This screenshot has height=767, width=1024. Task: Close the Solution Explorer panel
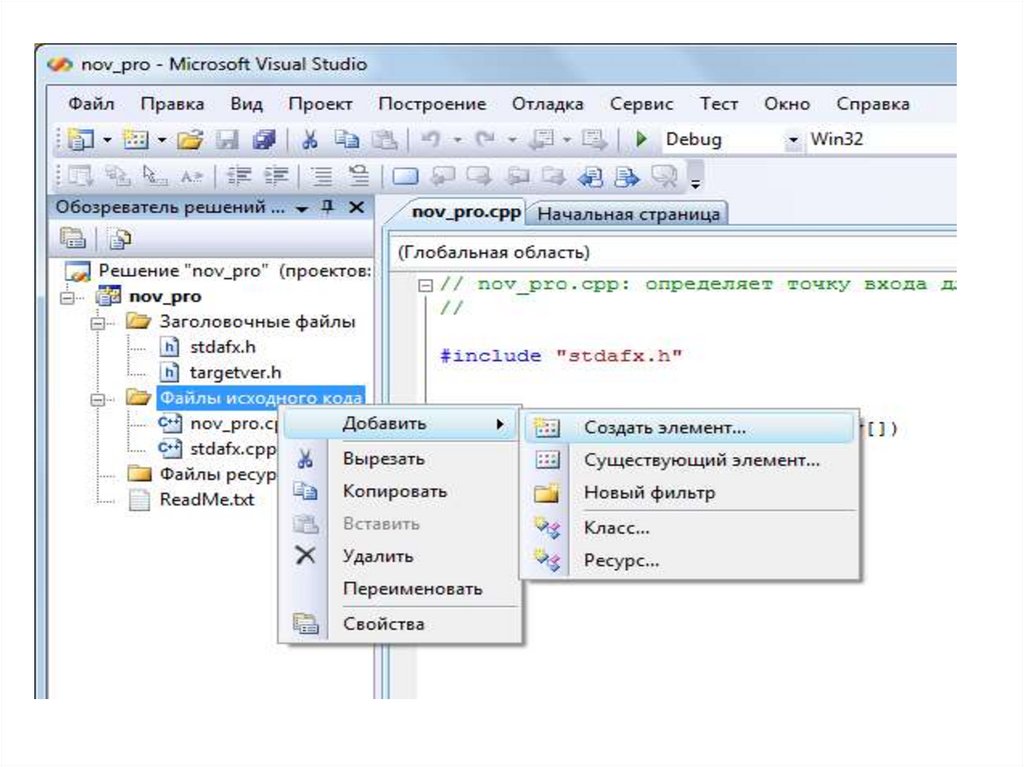356,208
